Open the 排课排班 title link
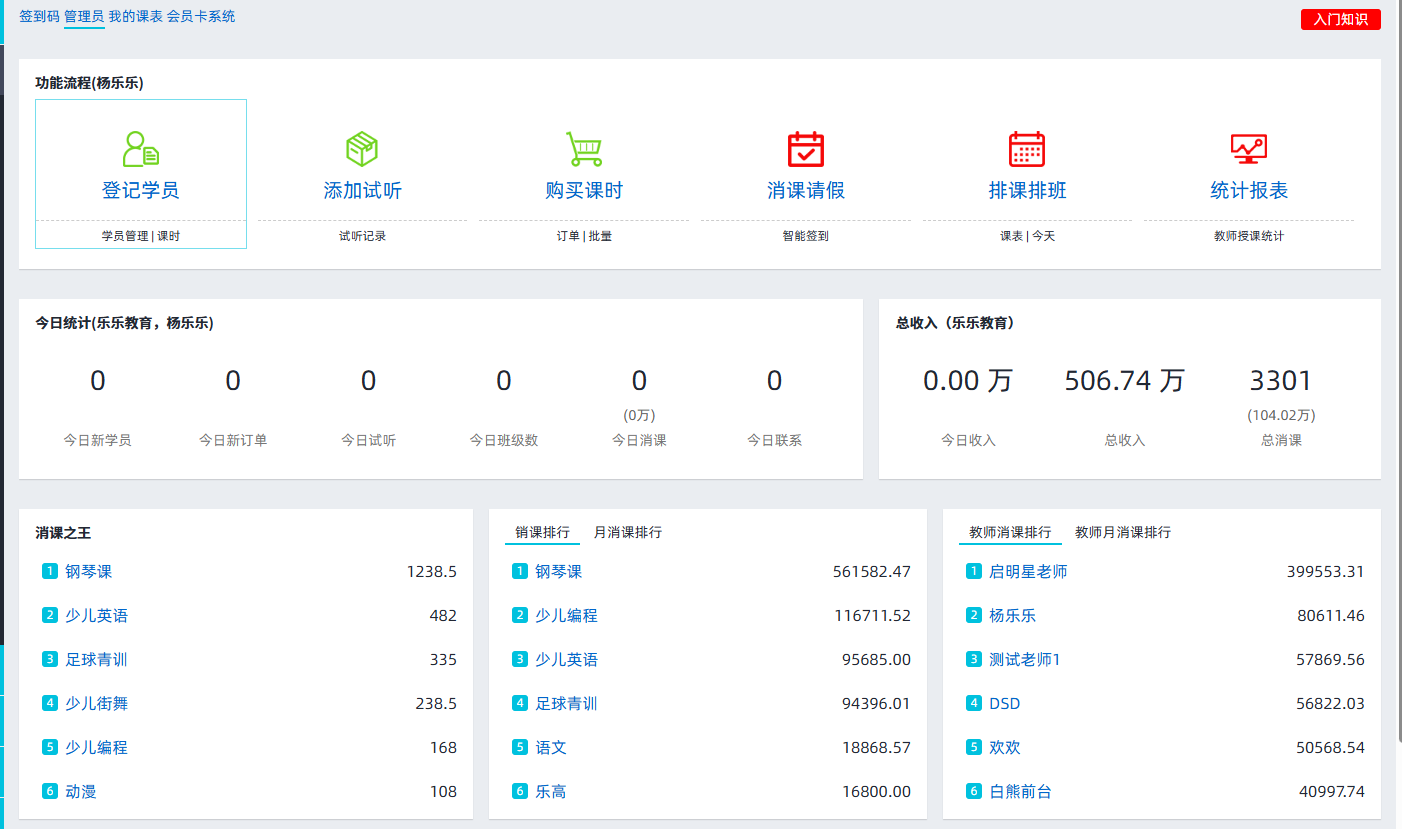 point(1027,190)
